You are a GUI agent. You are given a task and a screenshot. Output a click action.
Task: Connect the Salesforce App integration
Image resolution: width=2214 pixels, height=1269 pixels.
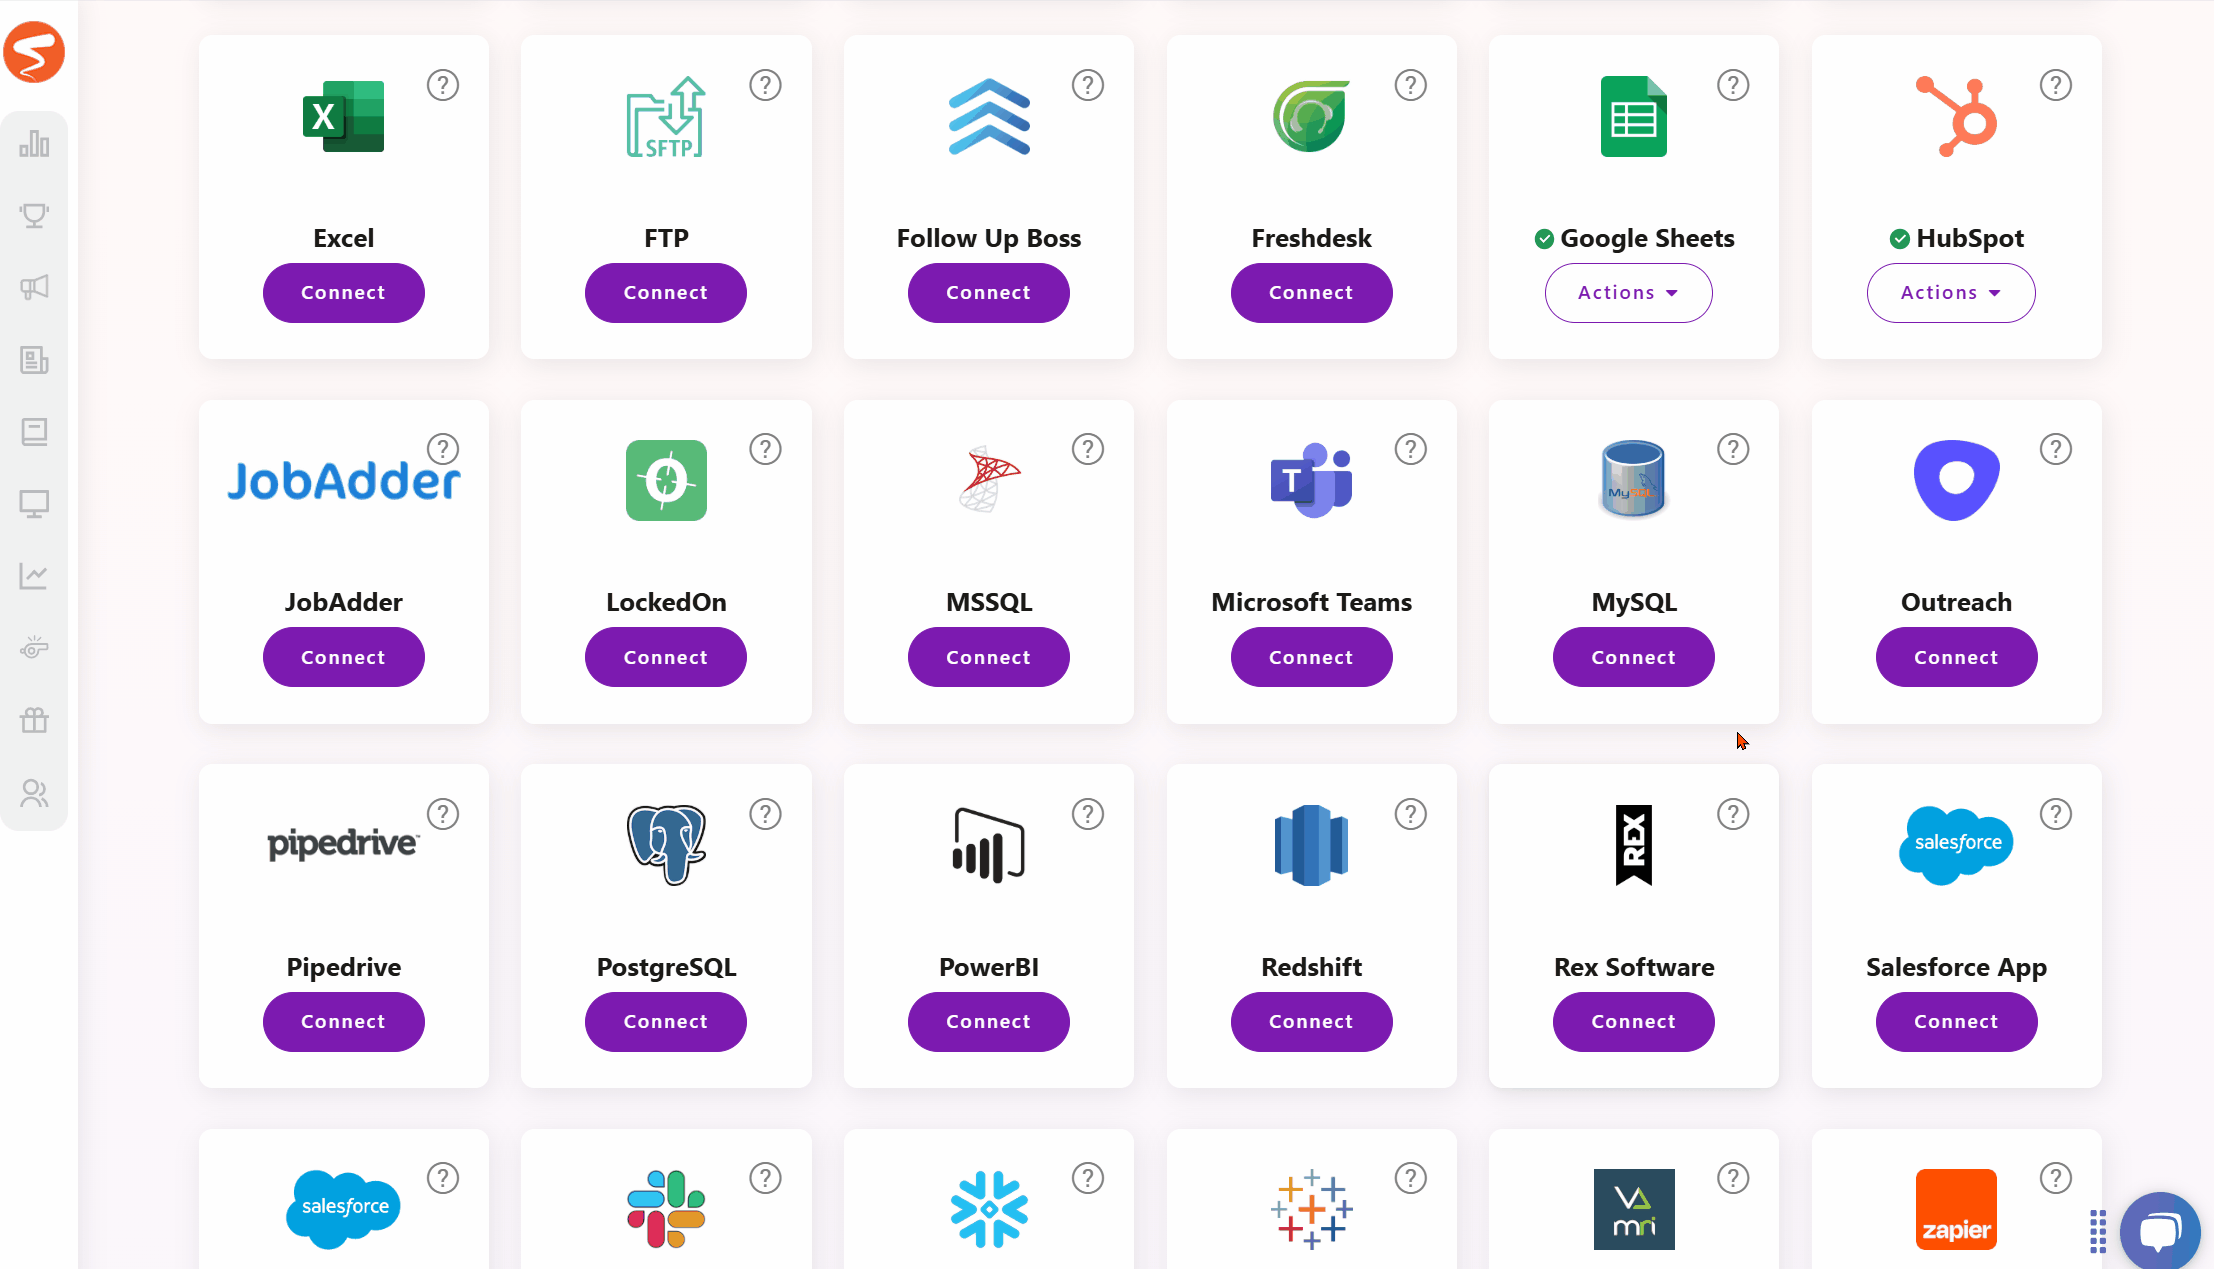click(1956, 1022)
